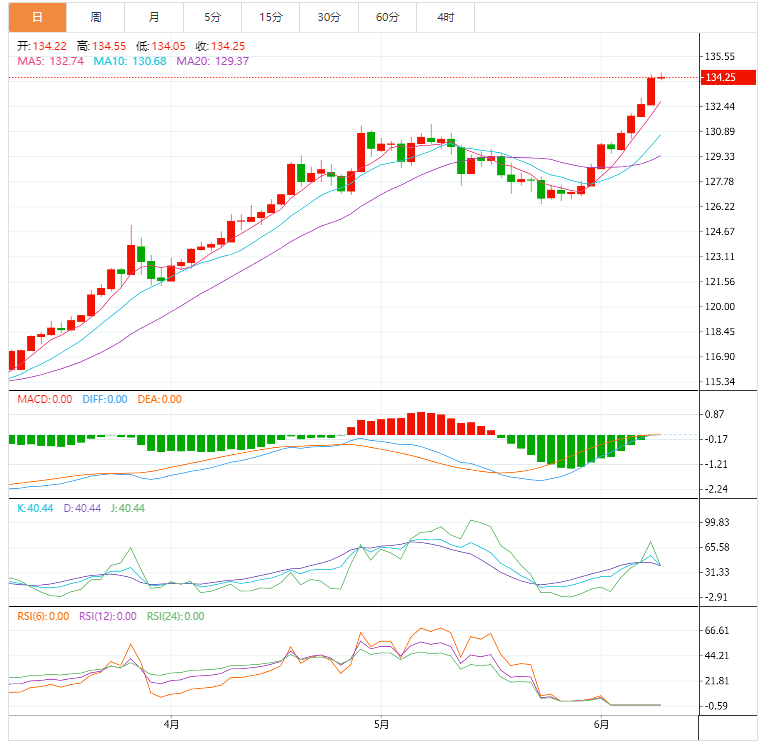Click the MACD indicator label

pyautogui.click(x=45, y=399)
